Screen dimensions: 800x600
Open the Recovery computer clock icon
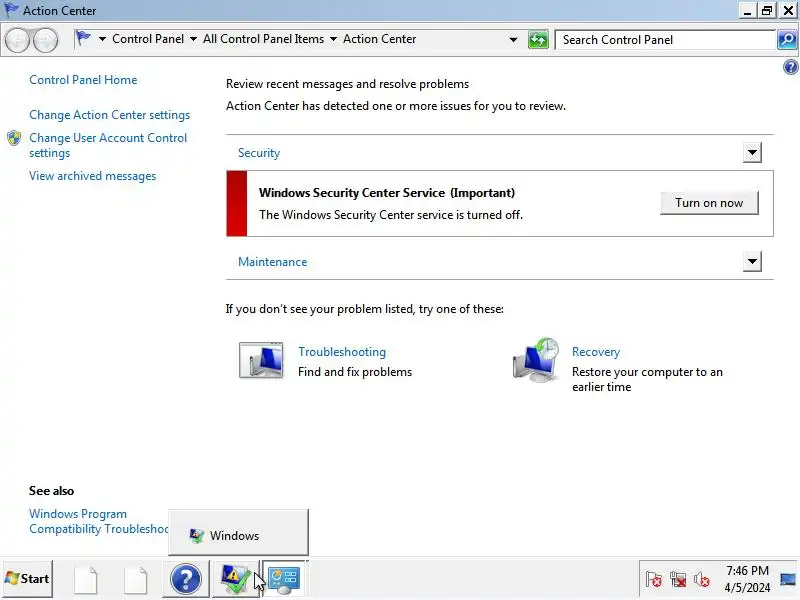point(536,360)
